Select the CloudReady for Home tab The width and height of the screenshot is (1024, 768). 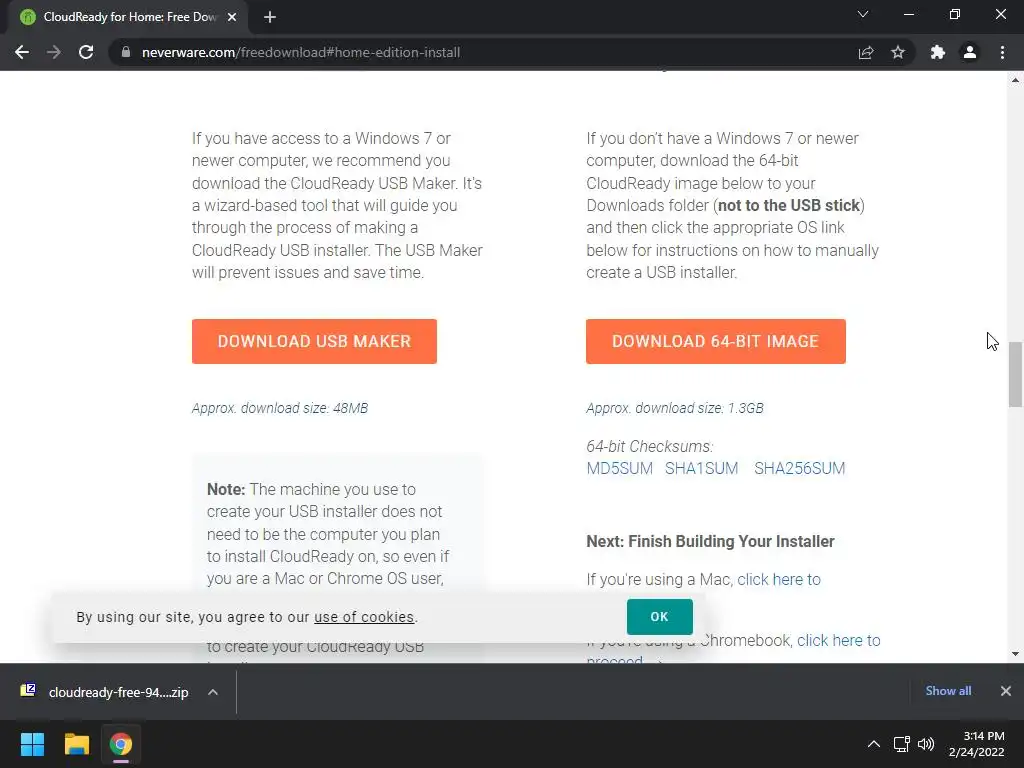[129, 17]
